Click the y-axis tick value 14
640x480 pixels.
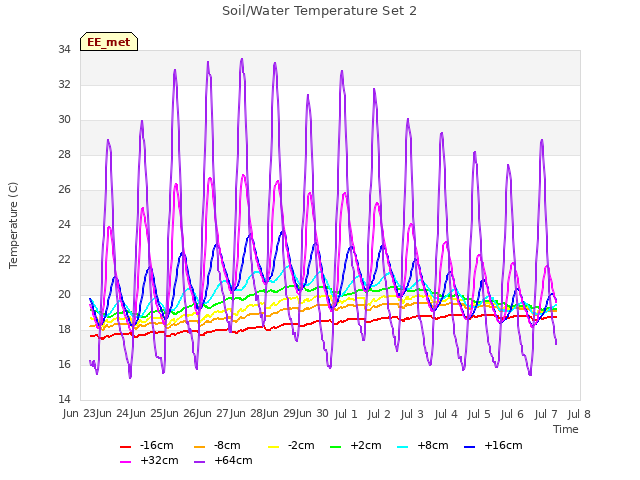click(x=64, y=399)
